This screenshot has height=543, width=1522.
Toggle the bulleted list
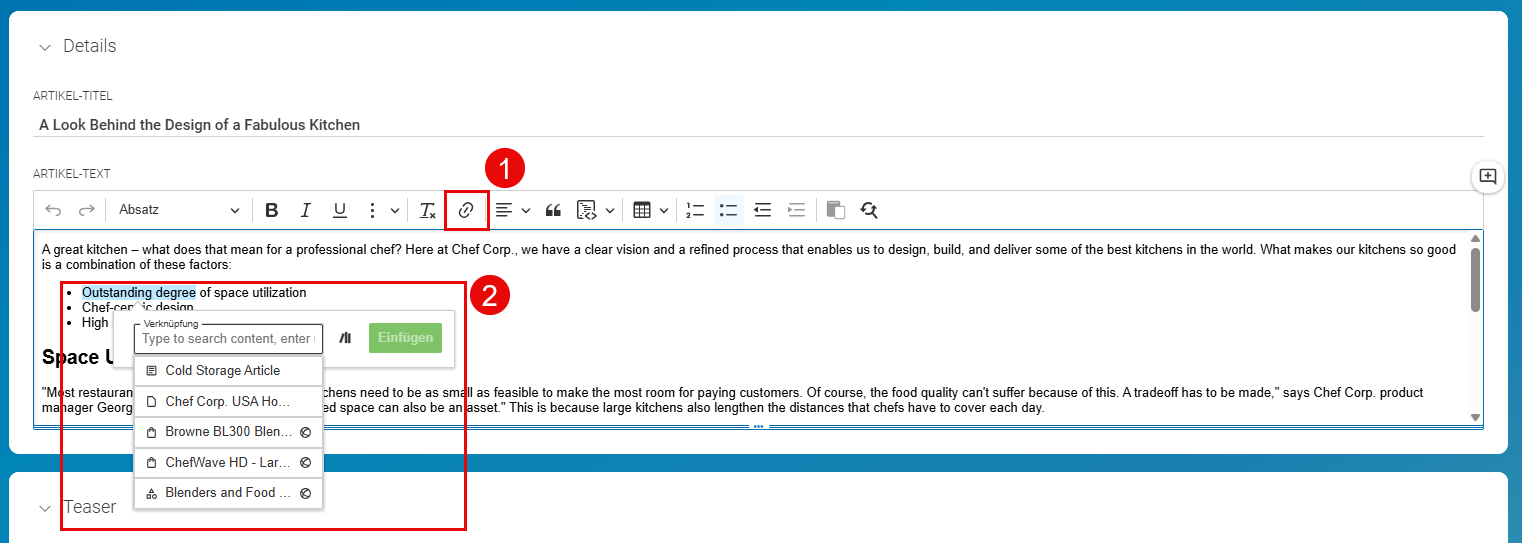729,210
